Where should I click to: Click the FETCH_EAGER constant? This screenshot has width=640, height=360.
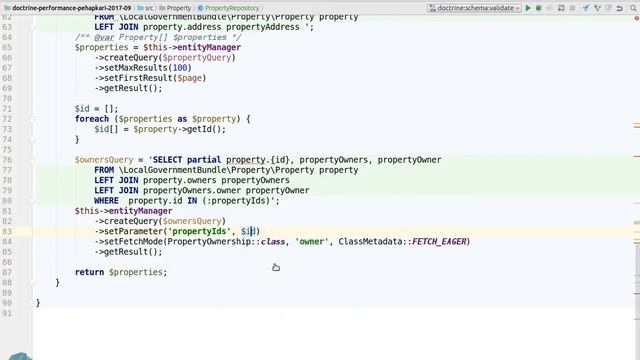tap(439, 241)
